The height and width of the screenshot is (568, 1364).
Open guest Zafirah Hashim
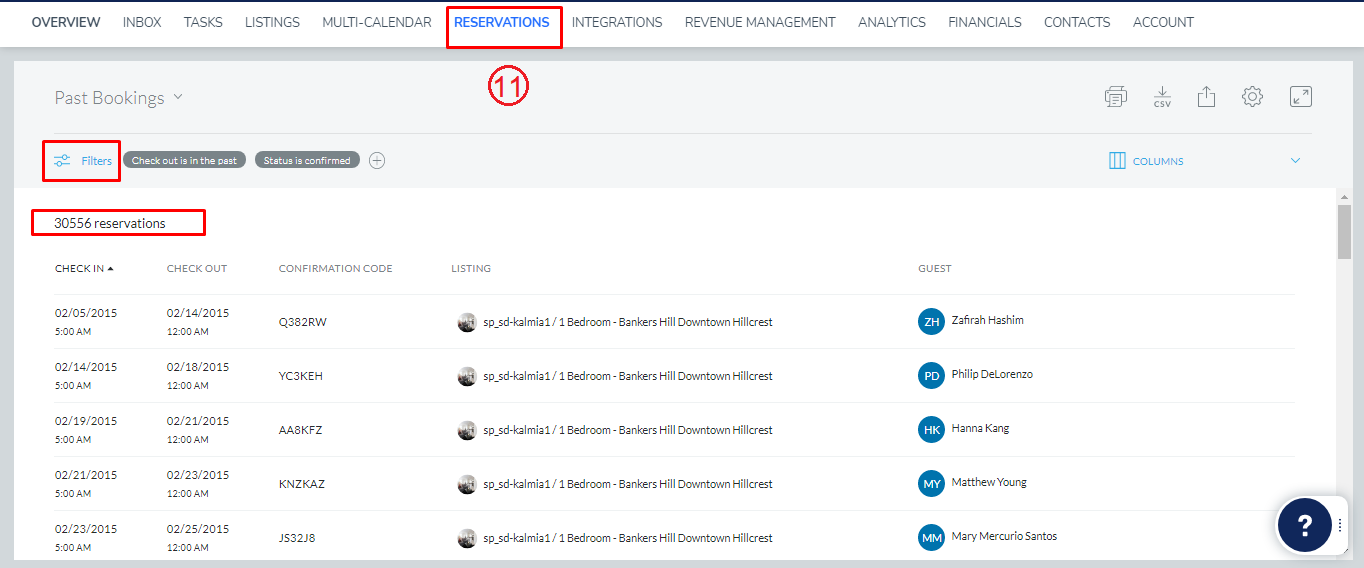(987, 321)
